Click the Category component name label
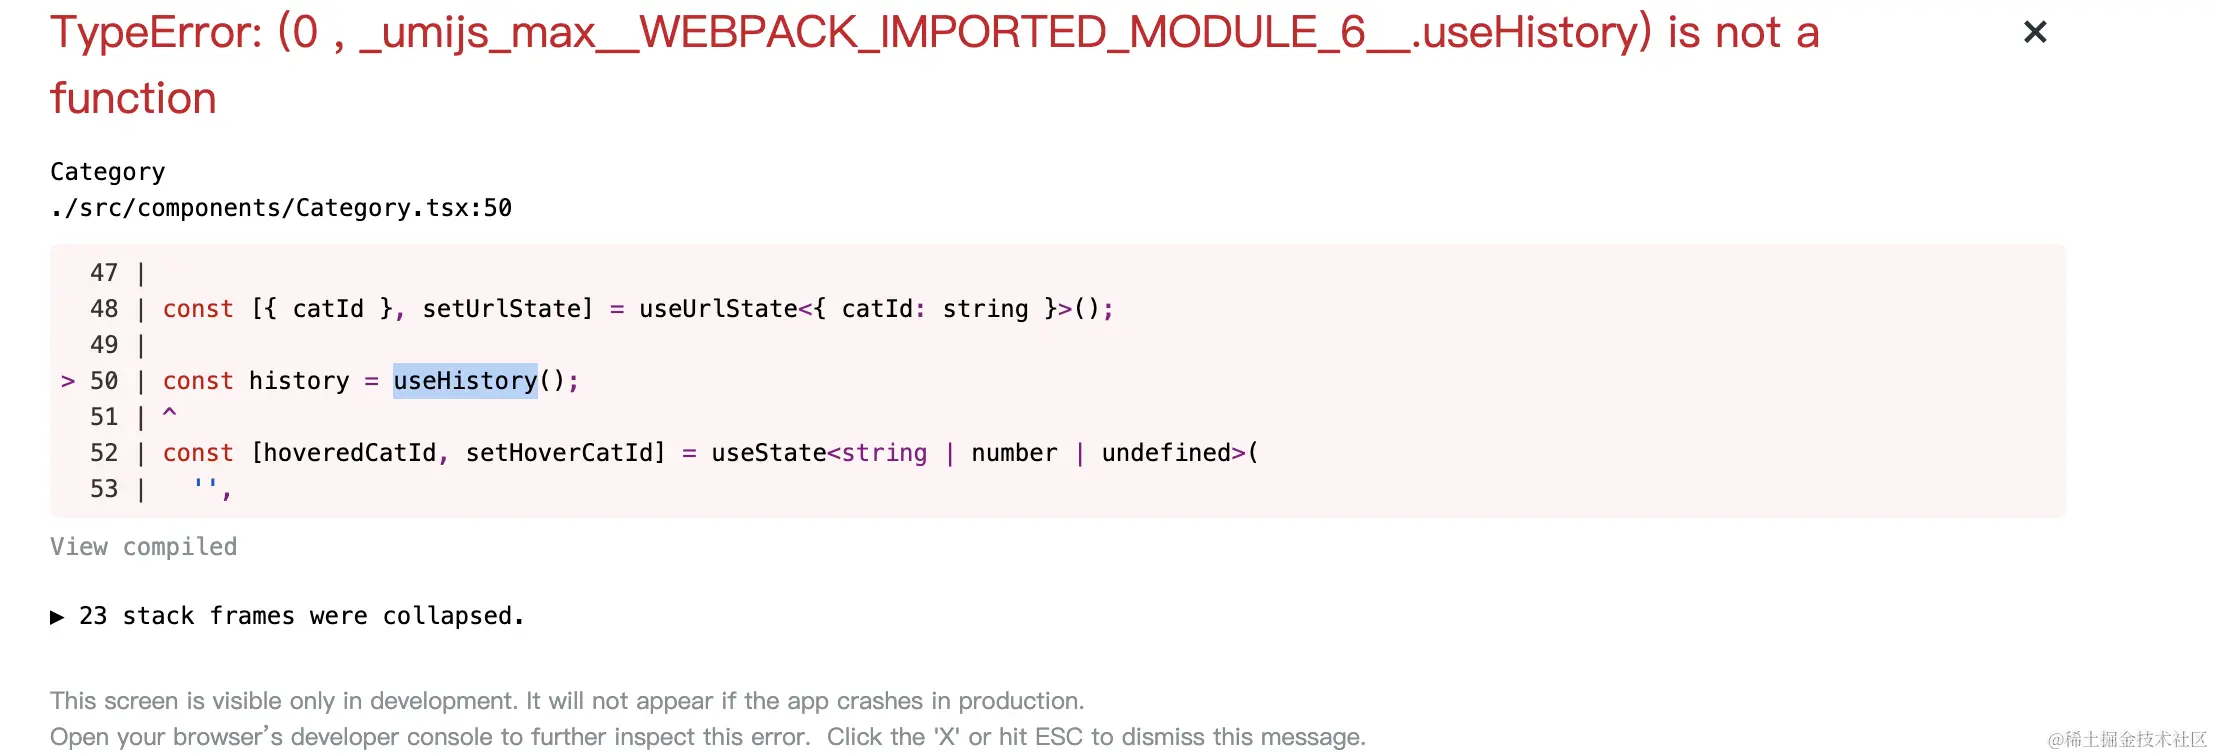Screen dimensions: 2214x756 (107, 172)
